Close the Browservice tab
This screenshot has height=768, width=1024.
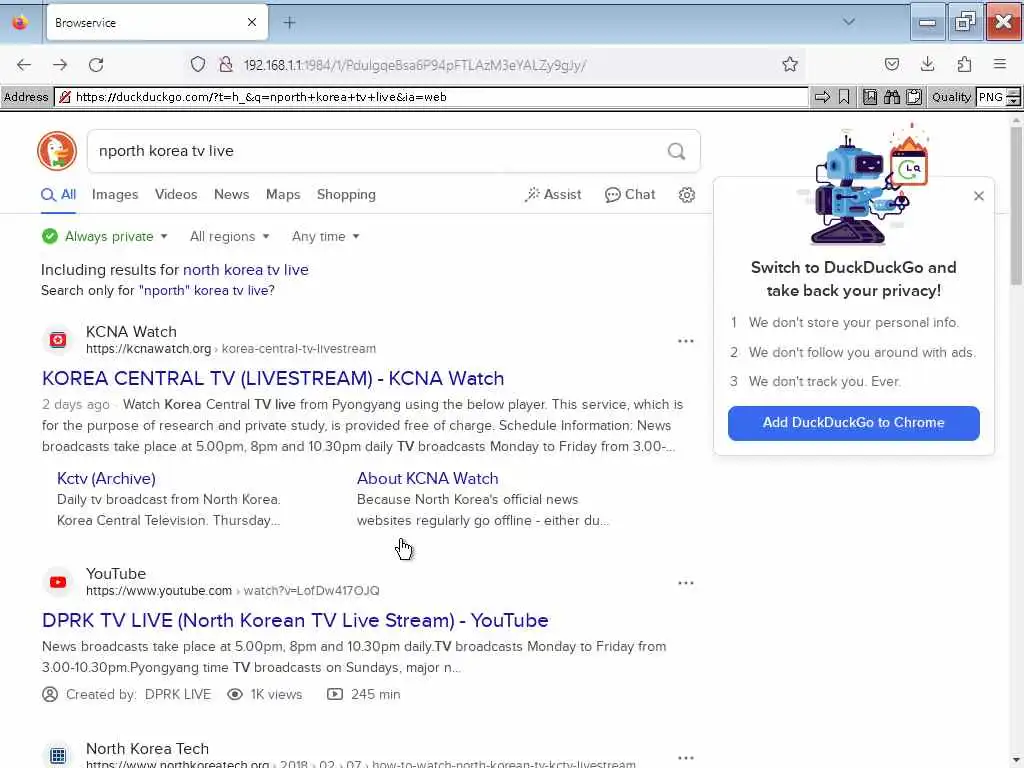coord(252,23)
